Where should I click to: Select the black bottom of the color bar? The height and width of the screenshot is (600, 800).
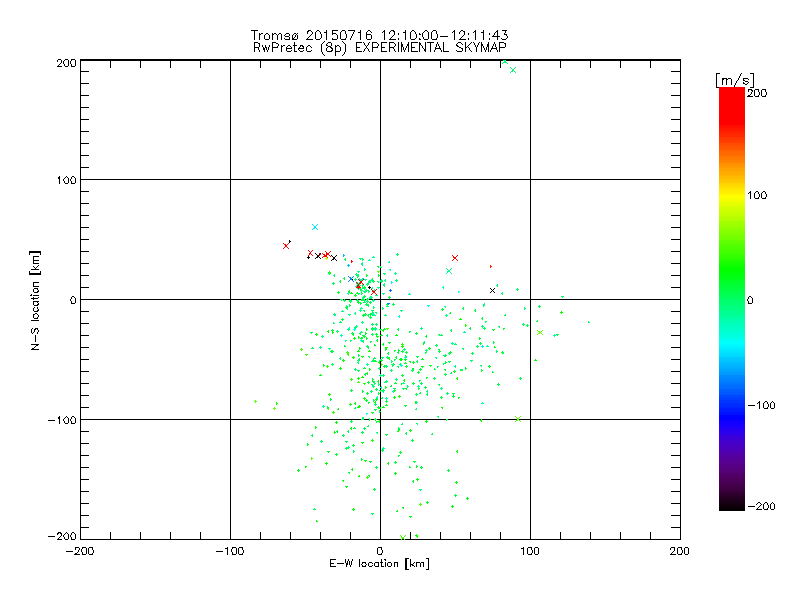(732, 503)
